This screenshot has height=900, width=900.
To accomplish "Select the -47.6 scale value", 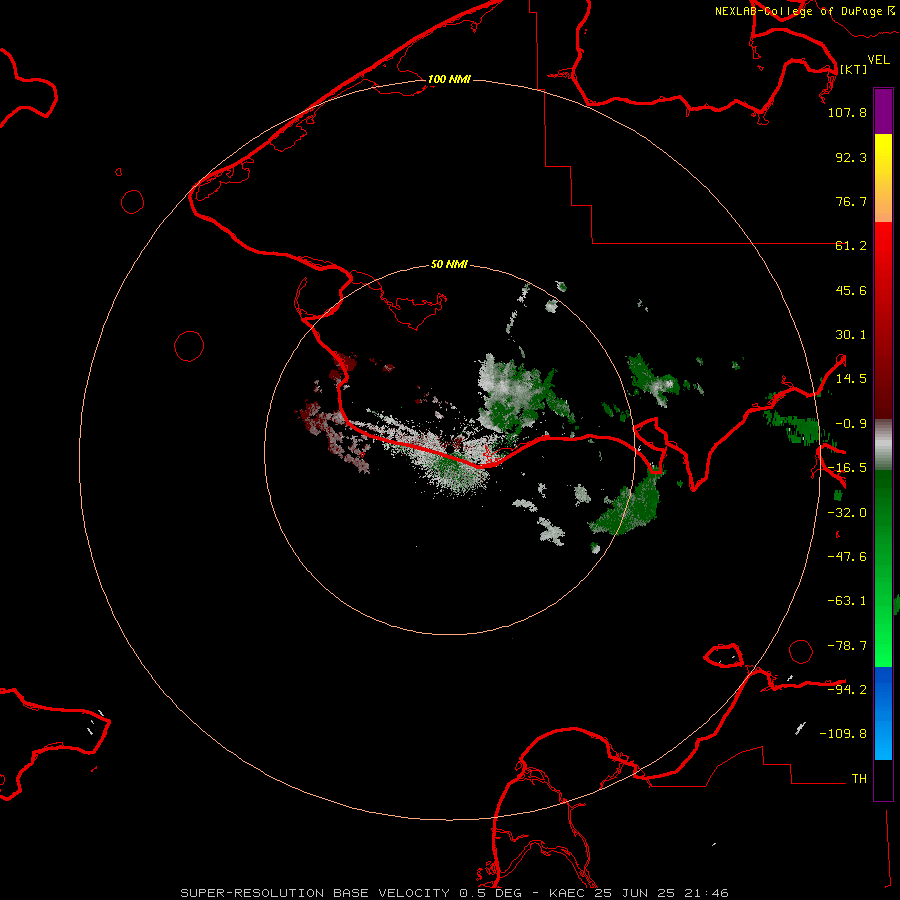I will [x=847, y=557].
